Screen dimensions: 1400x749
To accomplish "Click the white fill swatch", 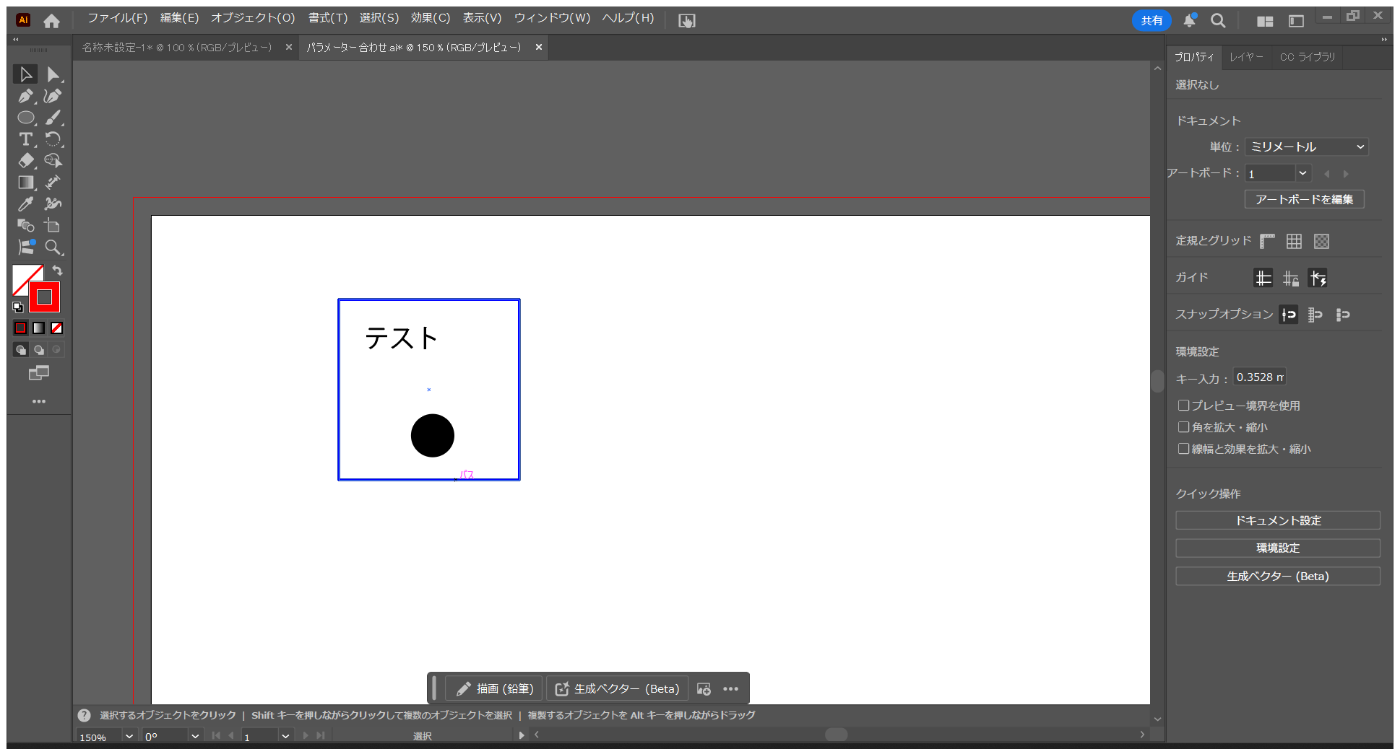I will tap(23, 276).
